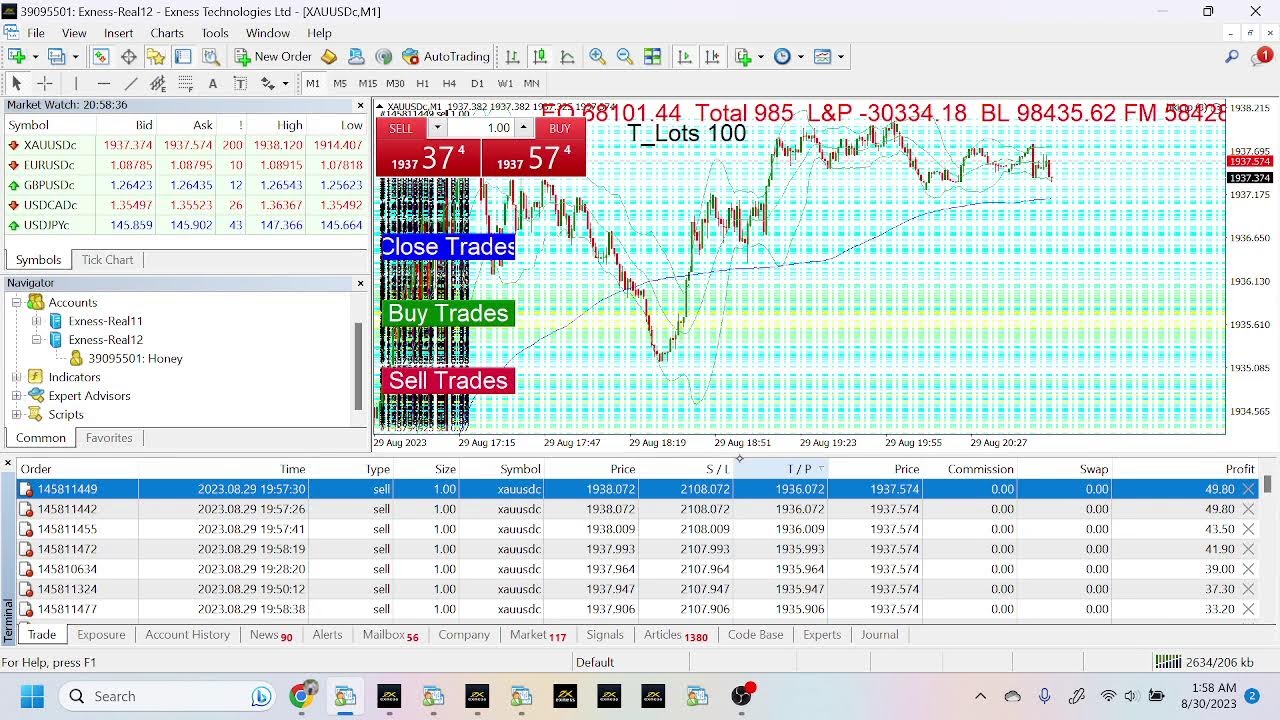Click the New Order button
Viewport: 1280px width, 720px height.
(273, 57)
